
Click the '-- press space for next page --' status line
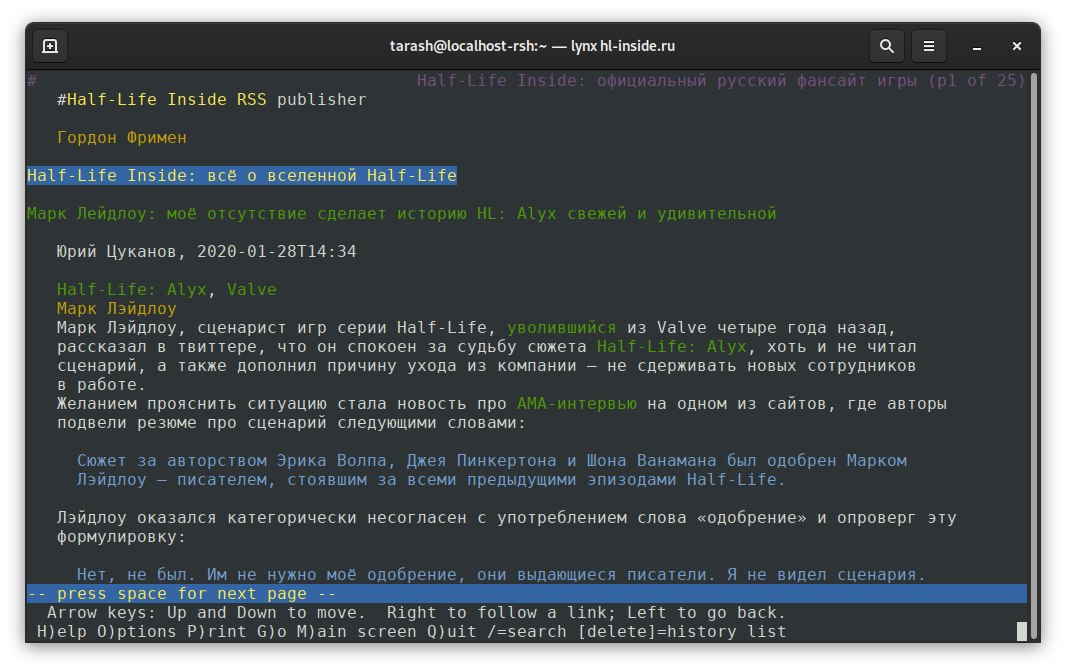click(527, 593)
